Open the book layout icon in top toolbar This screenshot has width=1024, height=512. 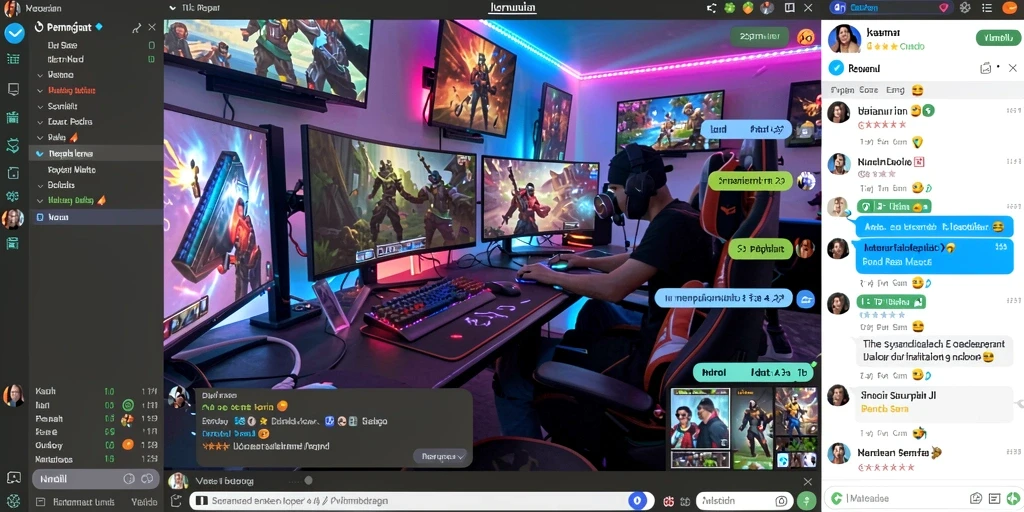(790, 8)
